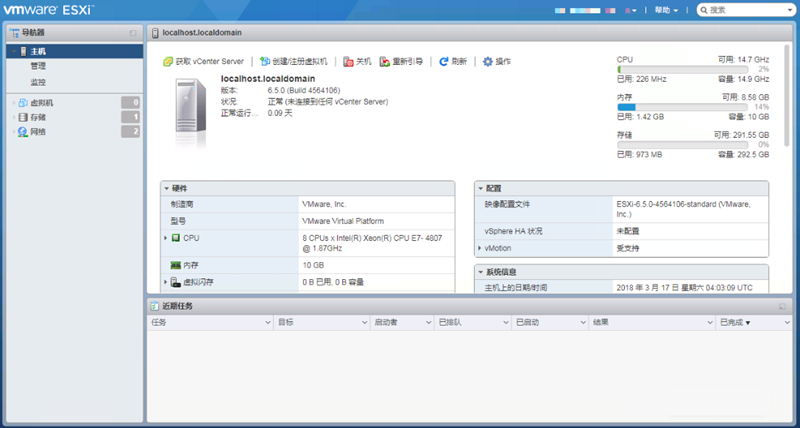Click the red Shut down (关机) icon

point(348,62)
